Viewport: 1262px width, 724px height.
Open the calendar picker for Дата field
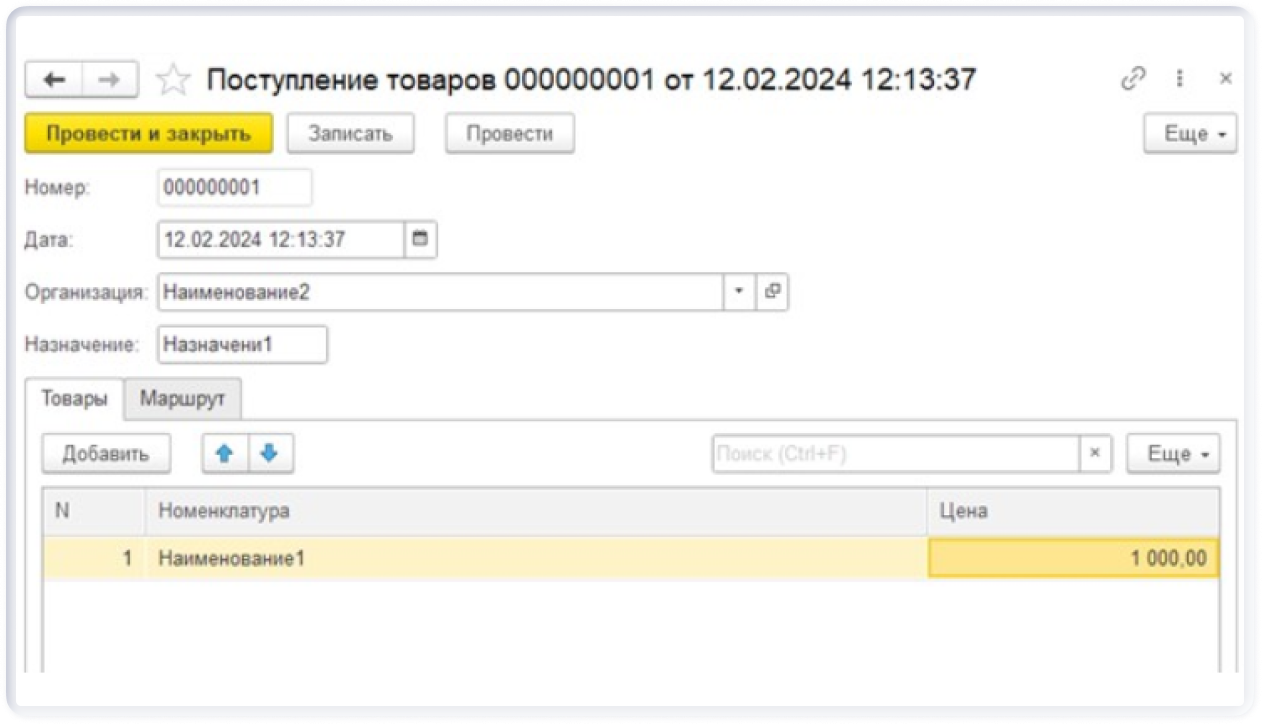420,240
